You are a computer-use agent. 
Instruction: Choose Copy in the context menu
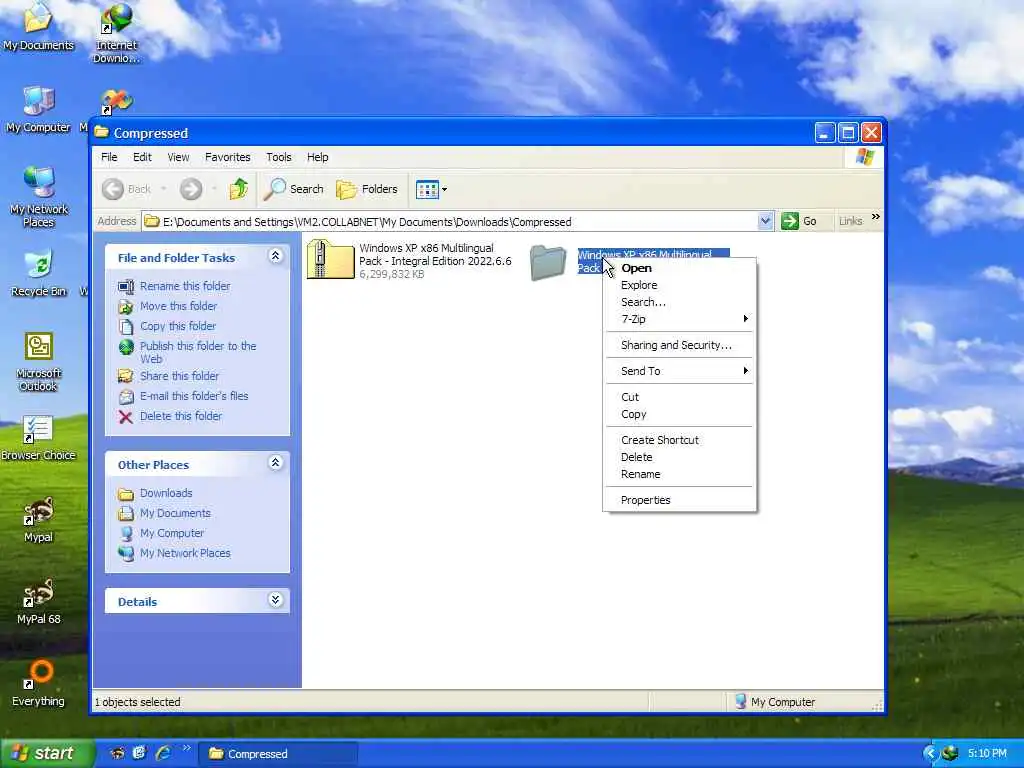[679, 414]
